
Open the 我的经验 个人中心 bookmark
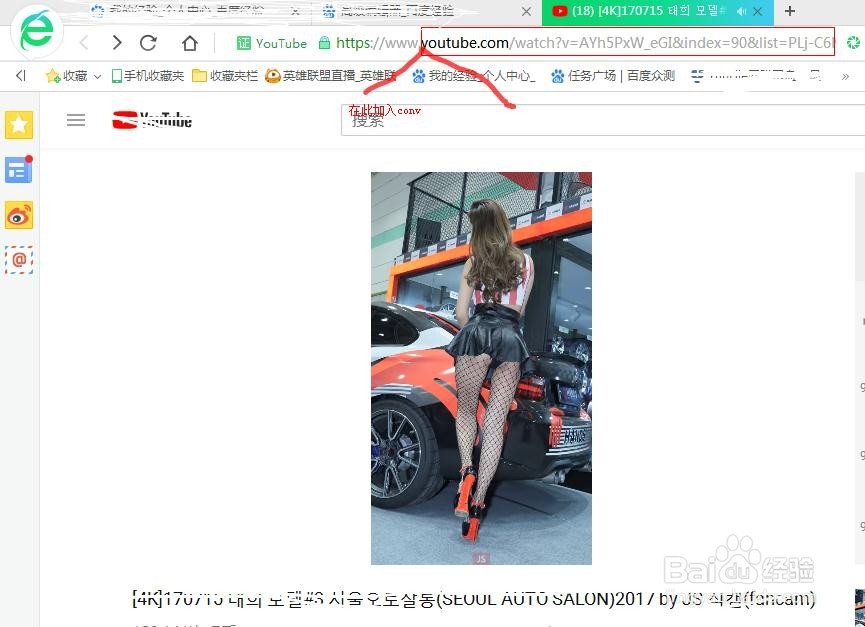[x=473, y=76]
